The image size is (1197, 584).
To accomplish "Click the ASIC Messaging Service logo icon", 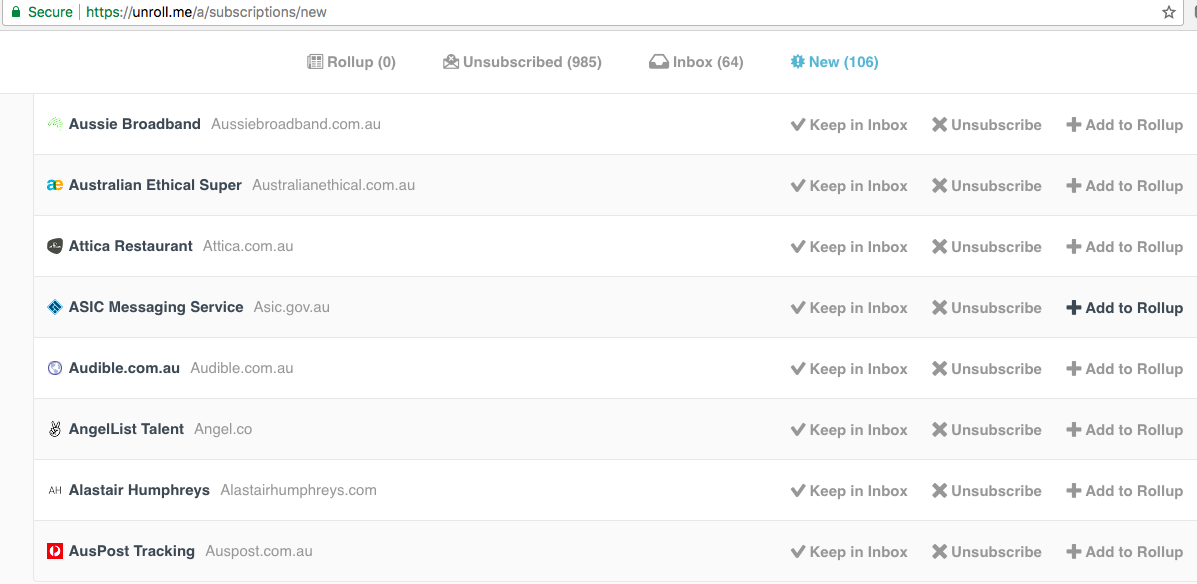I will click(x=55, y=307).
